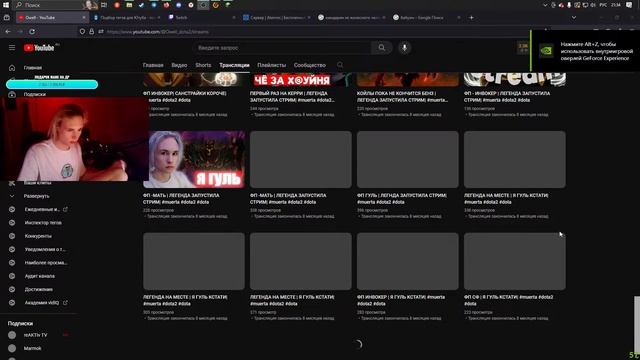Open the channel tab search icon
The width and height of the screenshot is (640, 360).
click(x=340, y=65)
